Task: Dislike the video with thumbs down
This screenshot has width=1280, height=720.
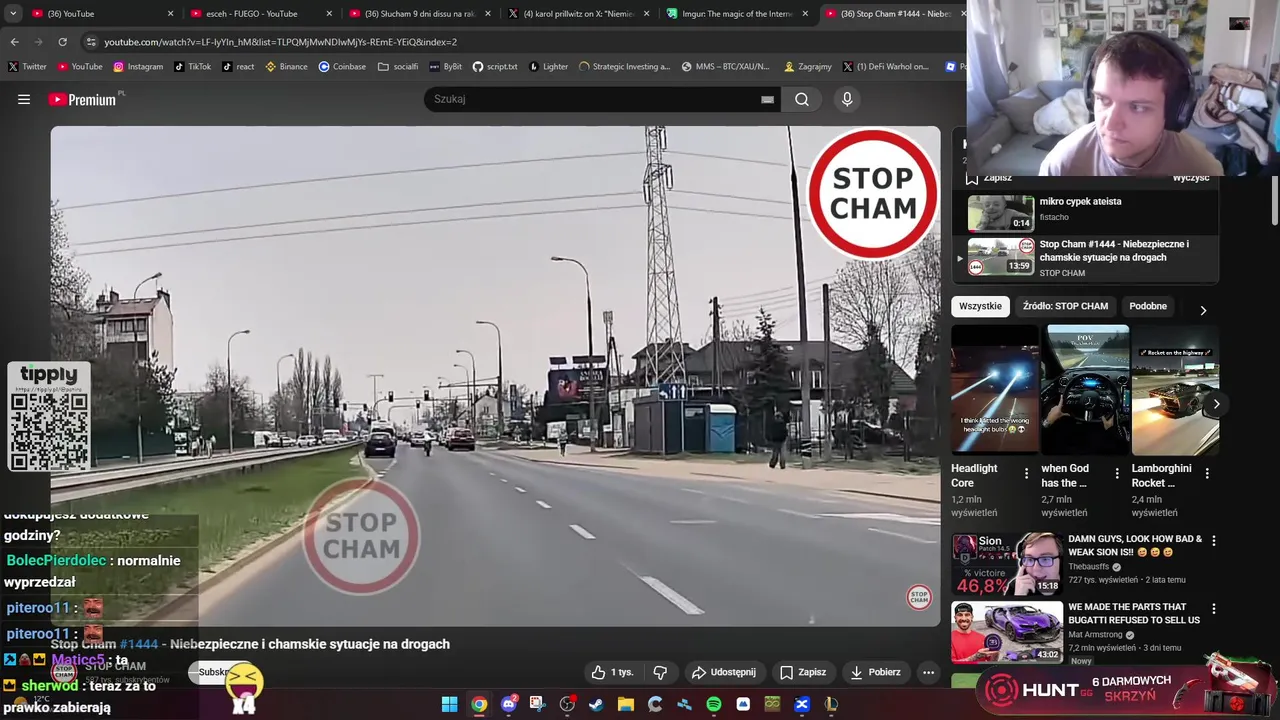Action: pos(660,672)
